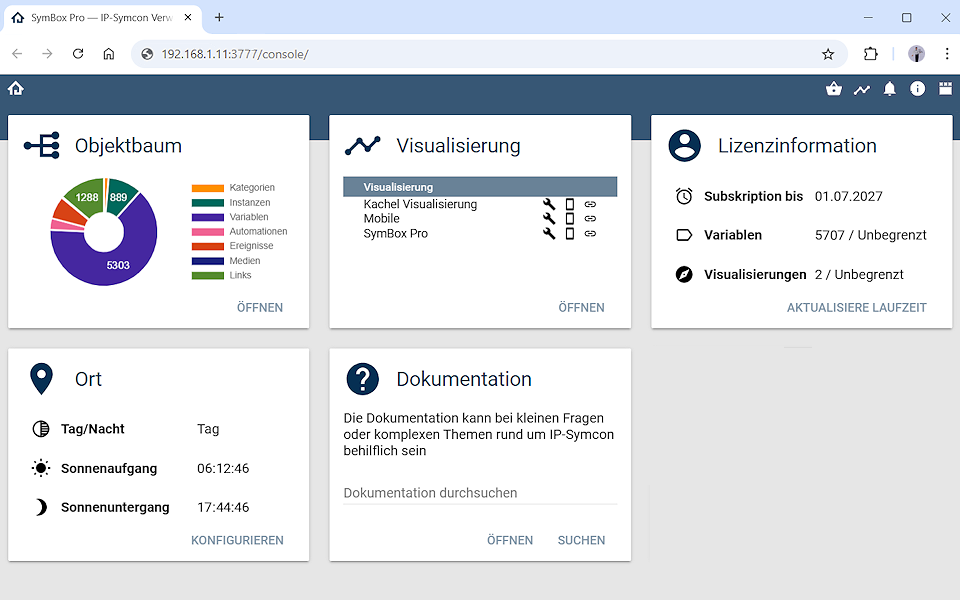Click the window layout icon in header

pyautogui.click(x=945, y=89)
